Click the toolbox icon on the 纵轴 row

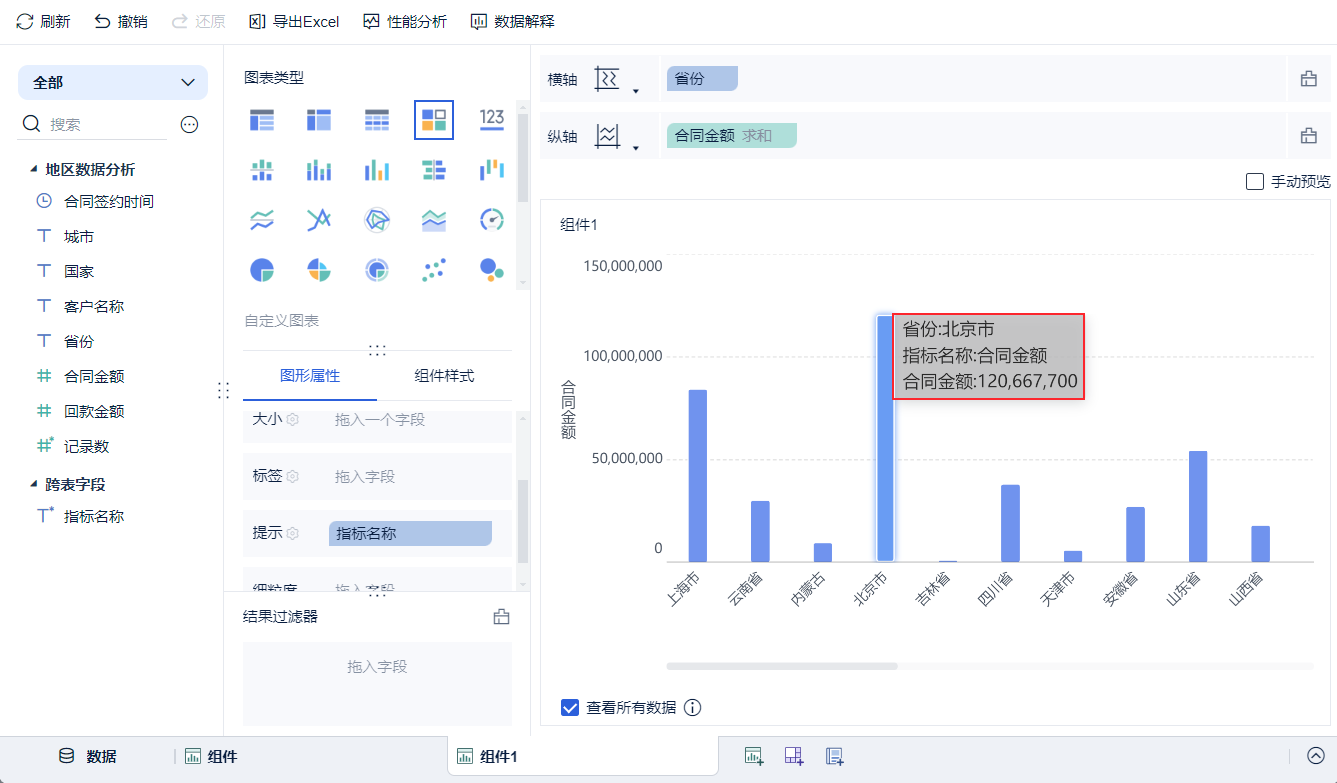point(1308,136)
